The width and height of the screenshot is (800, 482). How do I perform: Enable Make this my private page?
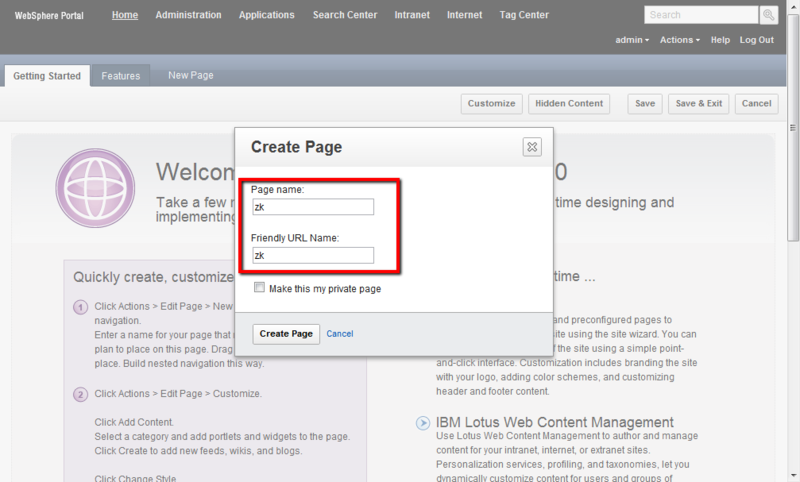(x=260, y=288)
